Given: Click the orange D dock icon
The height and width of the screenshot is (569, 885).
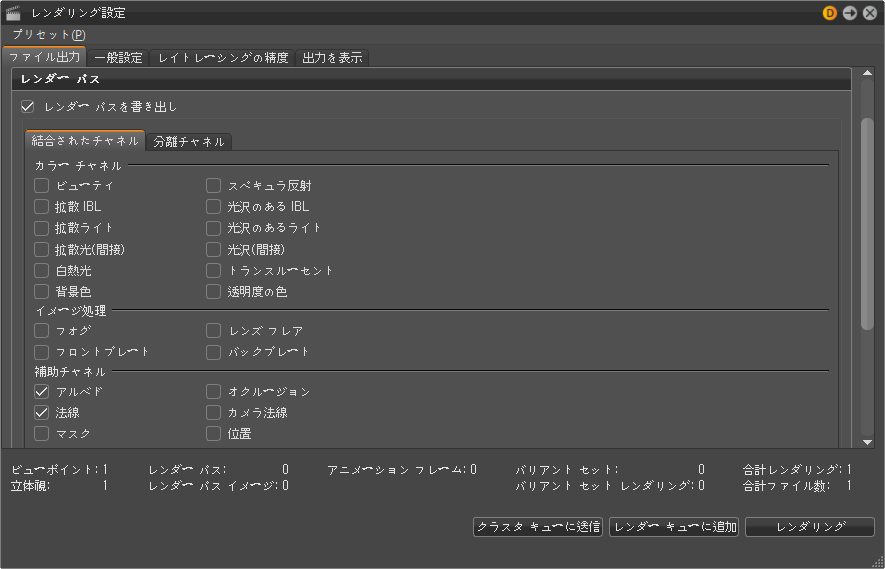Looking at the screenshot, I should pyautogui.click(x=830, y=13).
